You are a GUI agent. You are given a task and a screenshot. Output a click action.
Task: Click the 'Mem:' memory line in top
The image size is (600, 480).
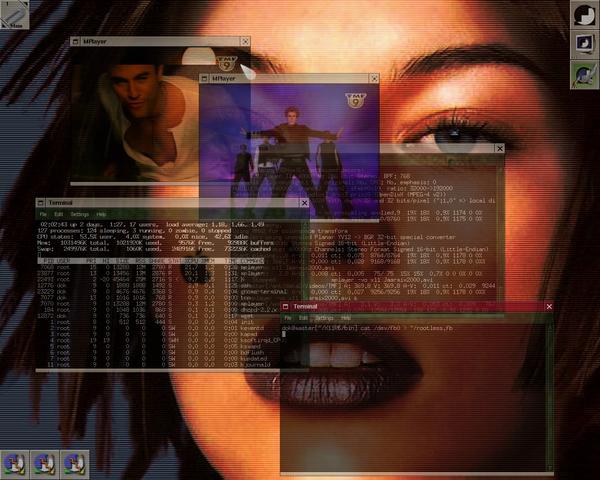[155, 243]
